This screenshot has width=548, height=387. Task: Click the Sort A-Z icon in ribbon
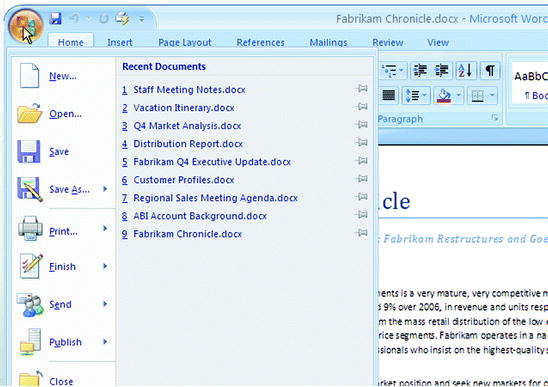click(466, 71)
